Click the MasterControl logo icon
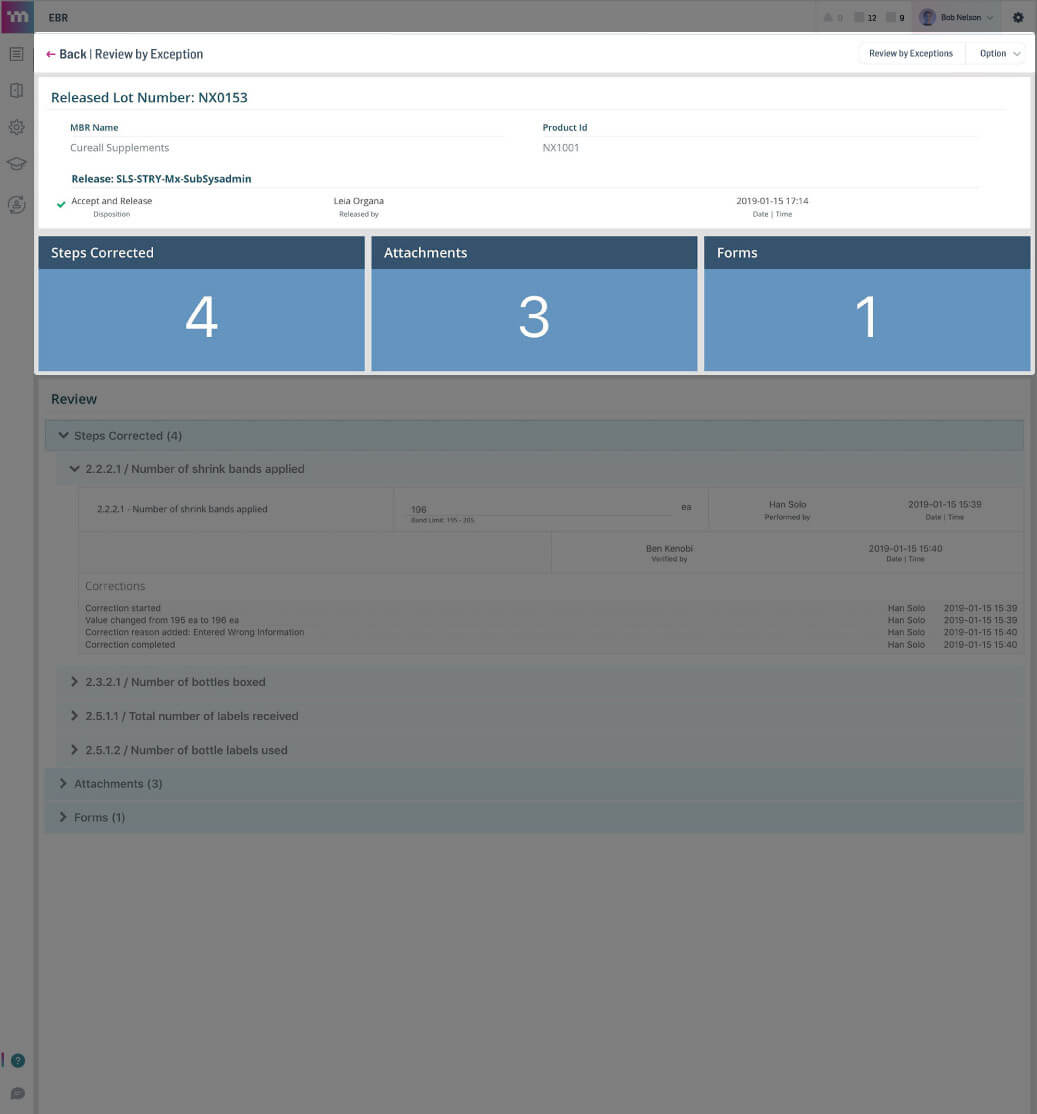1037x1114 pixels. (x=16, y=17)
